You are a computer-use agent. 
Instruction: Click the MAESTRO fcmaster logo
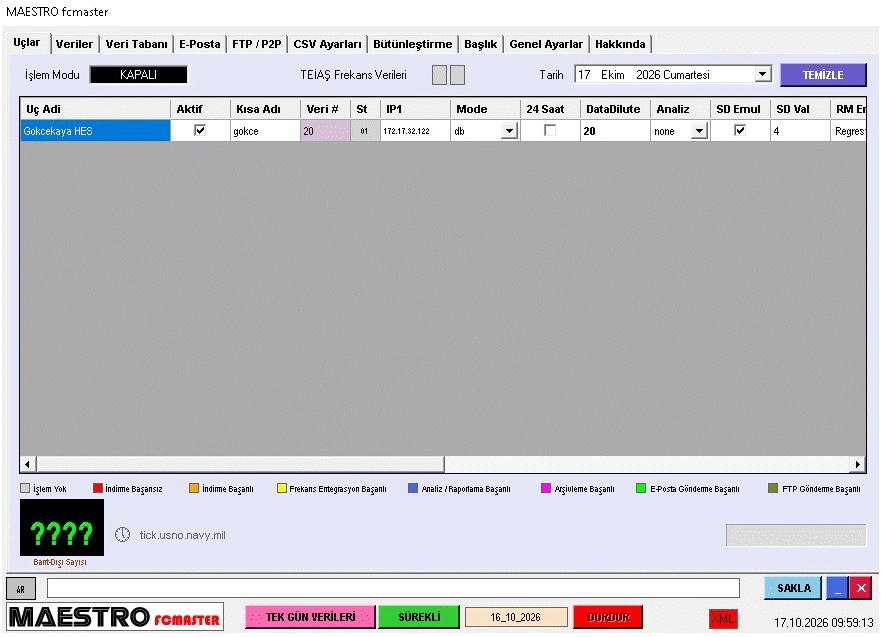point(115,617)
